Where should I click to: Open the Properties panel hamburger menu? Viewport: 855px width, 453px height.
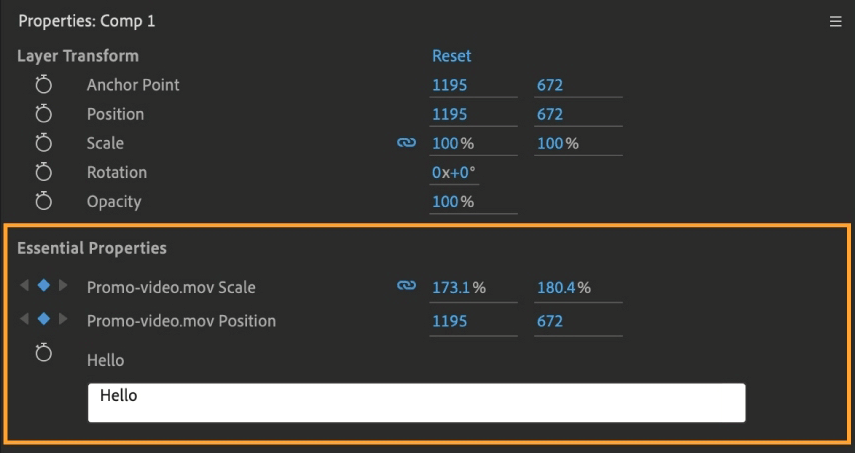pos(836,21)
